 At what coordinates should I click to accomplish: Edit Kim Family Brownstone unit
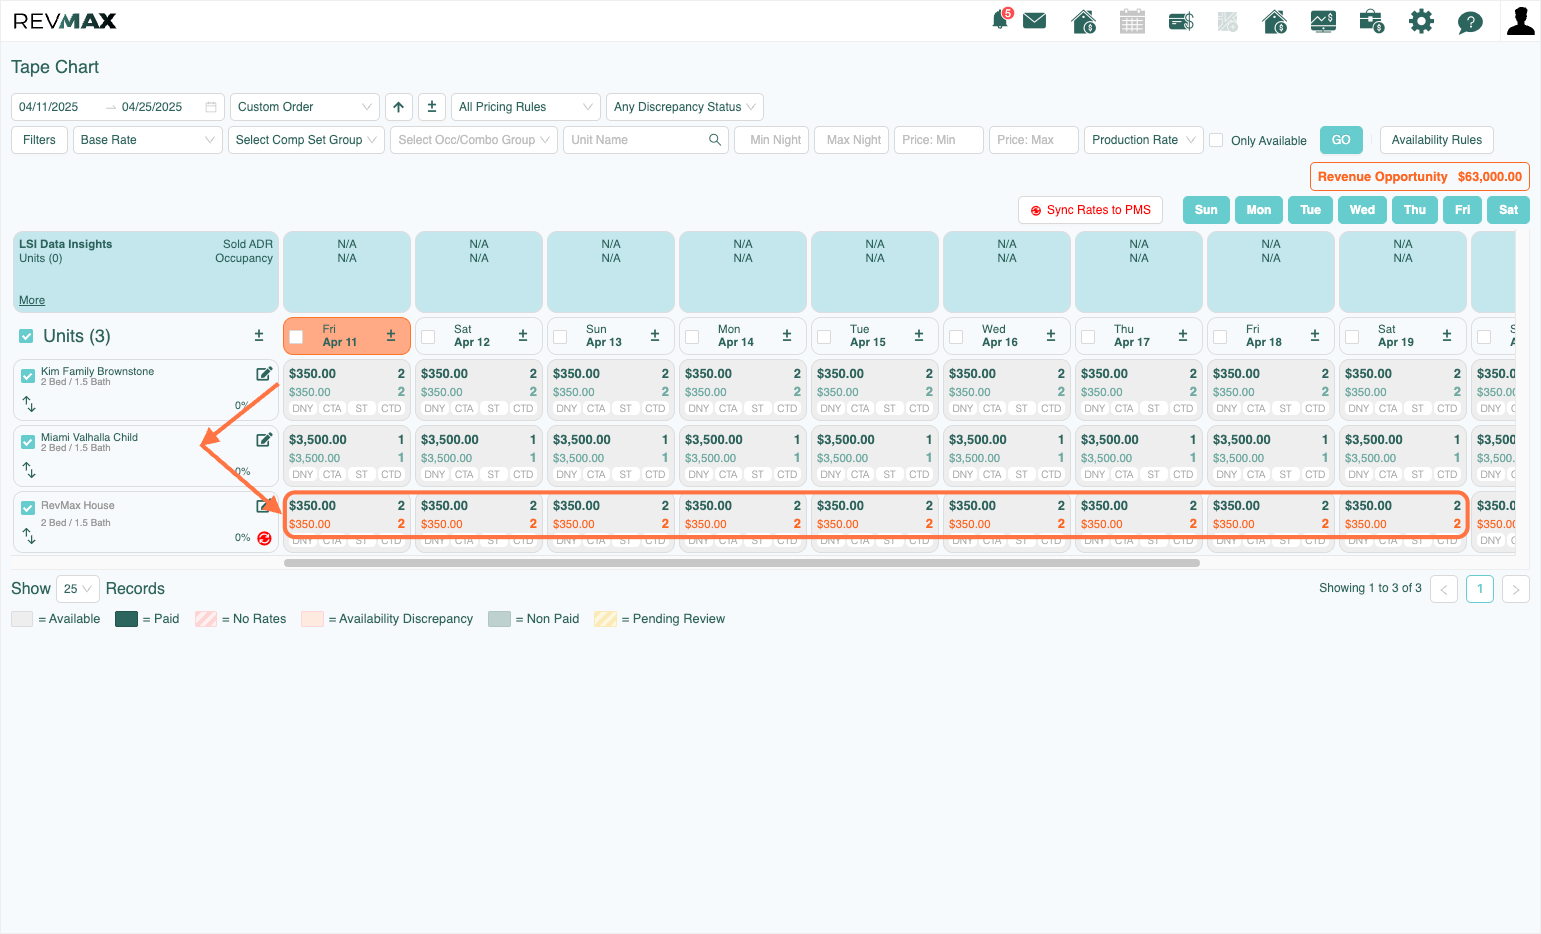pos(264,374)
